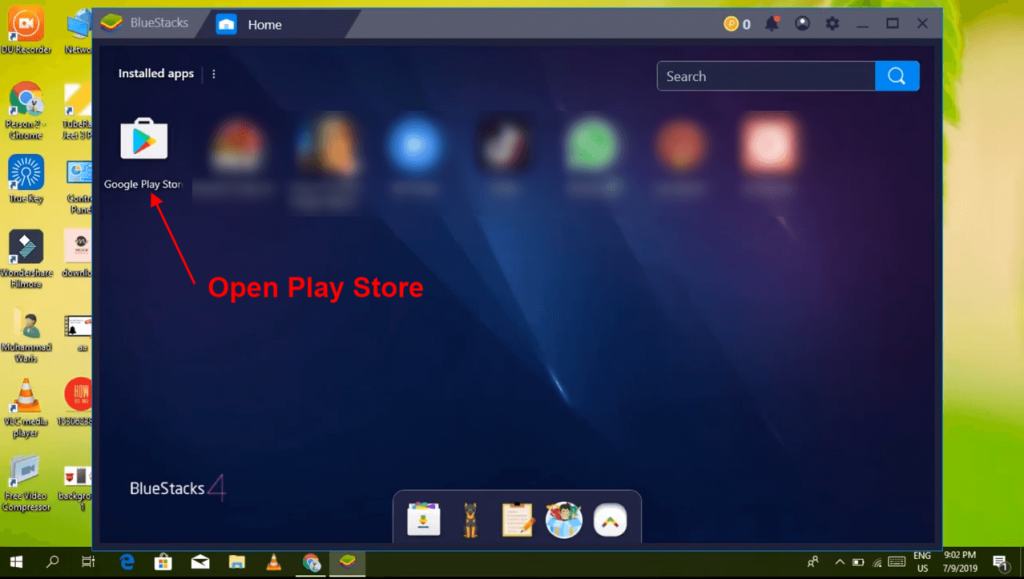
Task: Open VLC from the taskbar
Action: pos(274,562)
